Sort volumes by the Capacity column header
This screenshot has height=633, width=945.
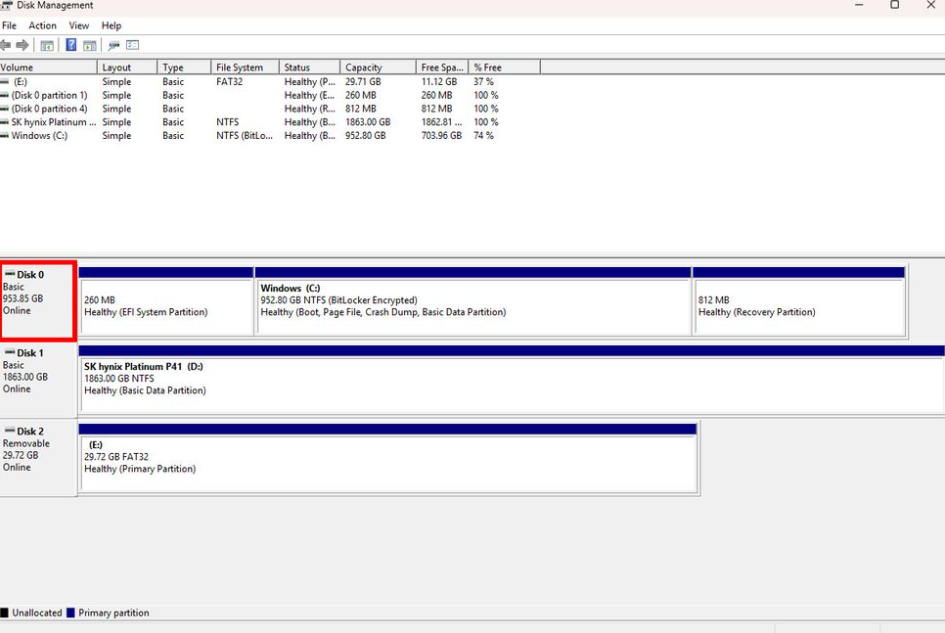point(376,67)
